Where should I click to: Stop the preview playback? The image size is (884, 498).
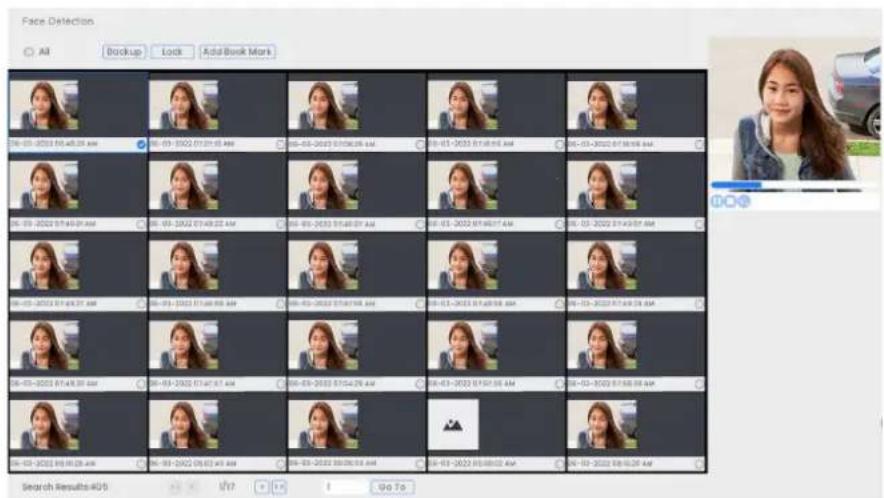pyautogui.click(x=731, y=201)
